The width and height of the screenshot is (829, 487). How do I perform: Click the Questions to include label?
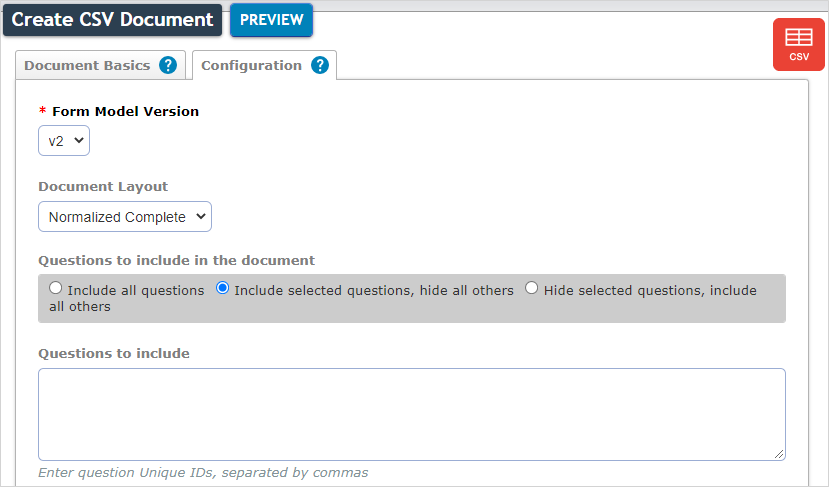coord(114,353)
